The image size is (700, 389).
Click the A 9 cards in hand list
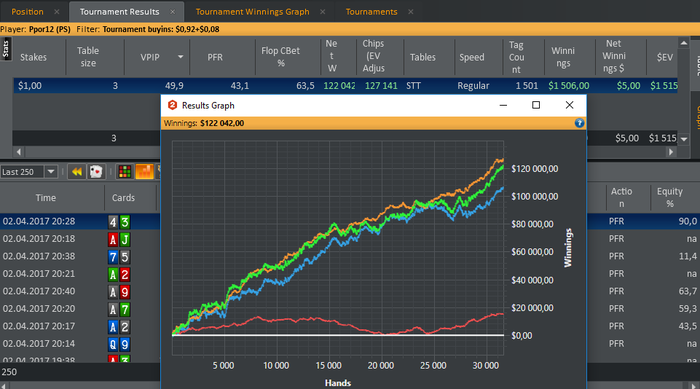(119, 292)
